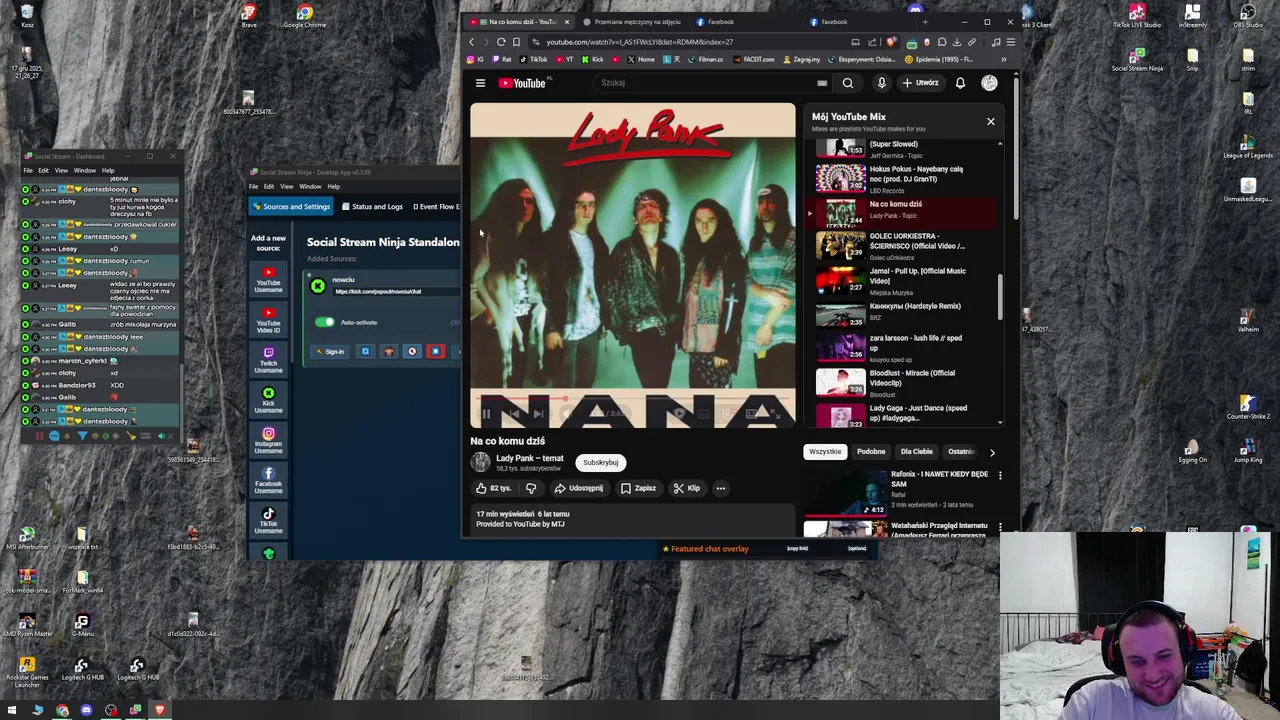Open View menu in Social Stream Dashboard
This screenshot has width=1280, height=720.
[61, 170]
